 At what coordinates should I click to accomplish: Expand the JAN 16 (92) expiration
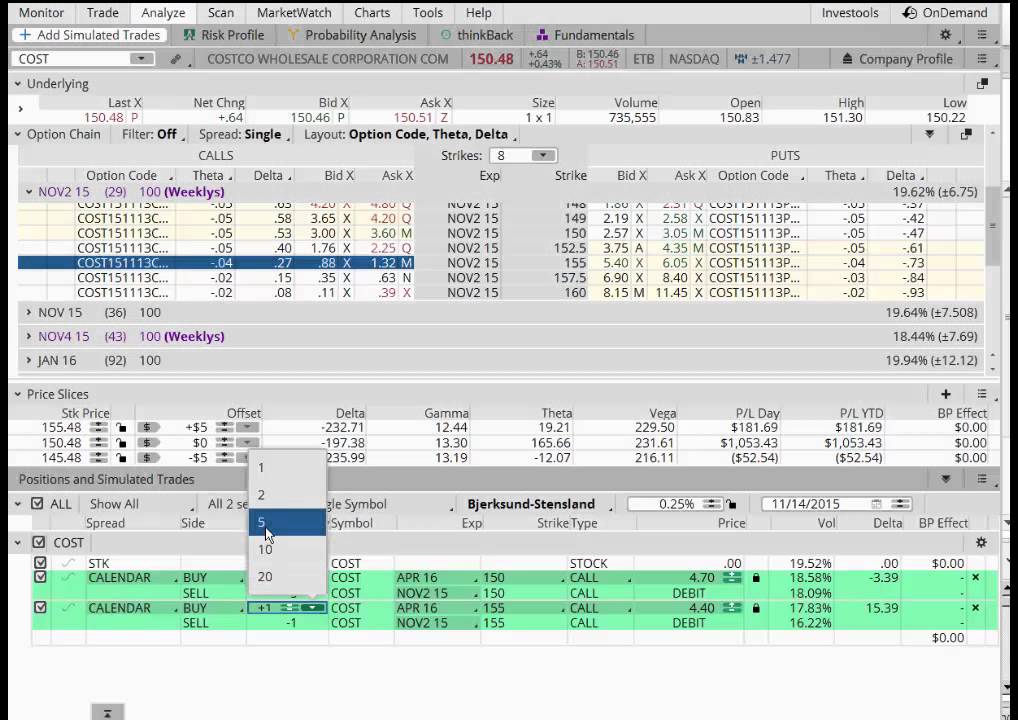click(x=29, y=360)
